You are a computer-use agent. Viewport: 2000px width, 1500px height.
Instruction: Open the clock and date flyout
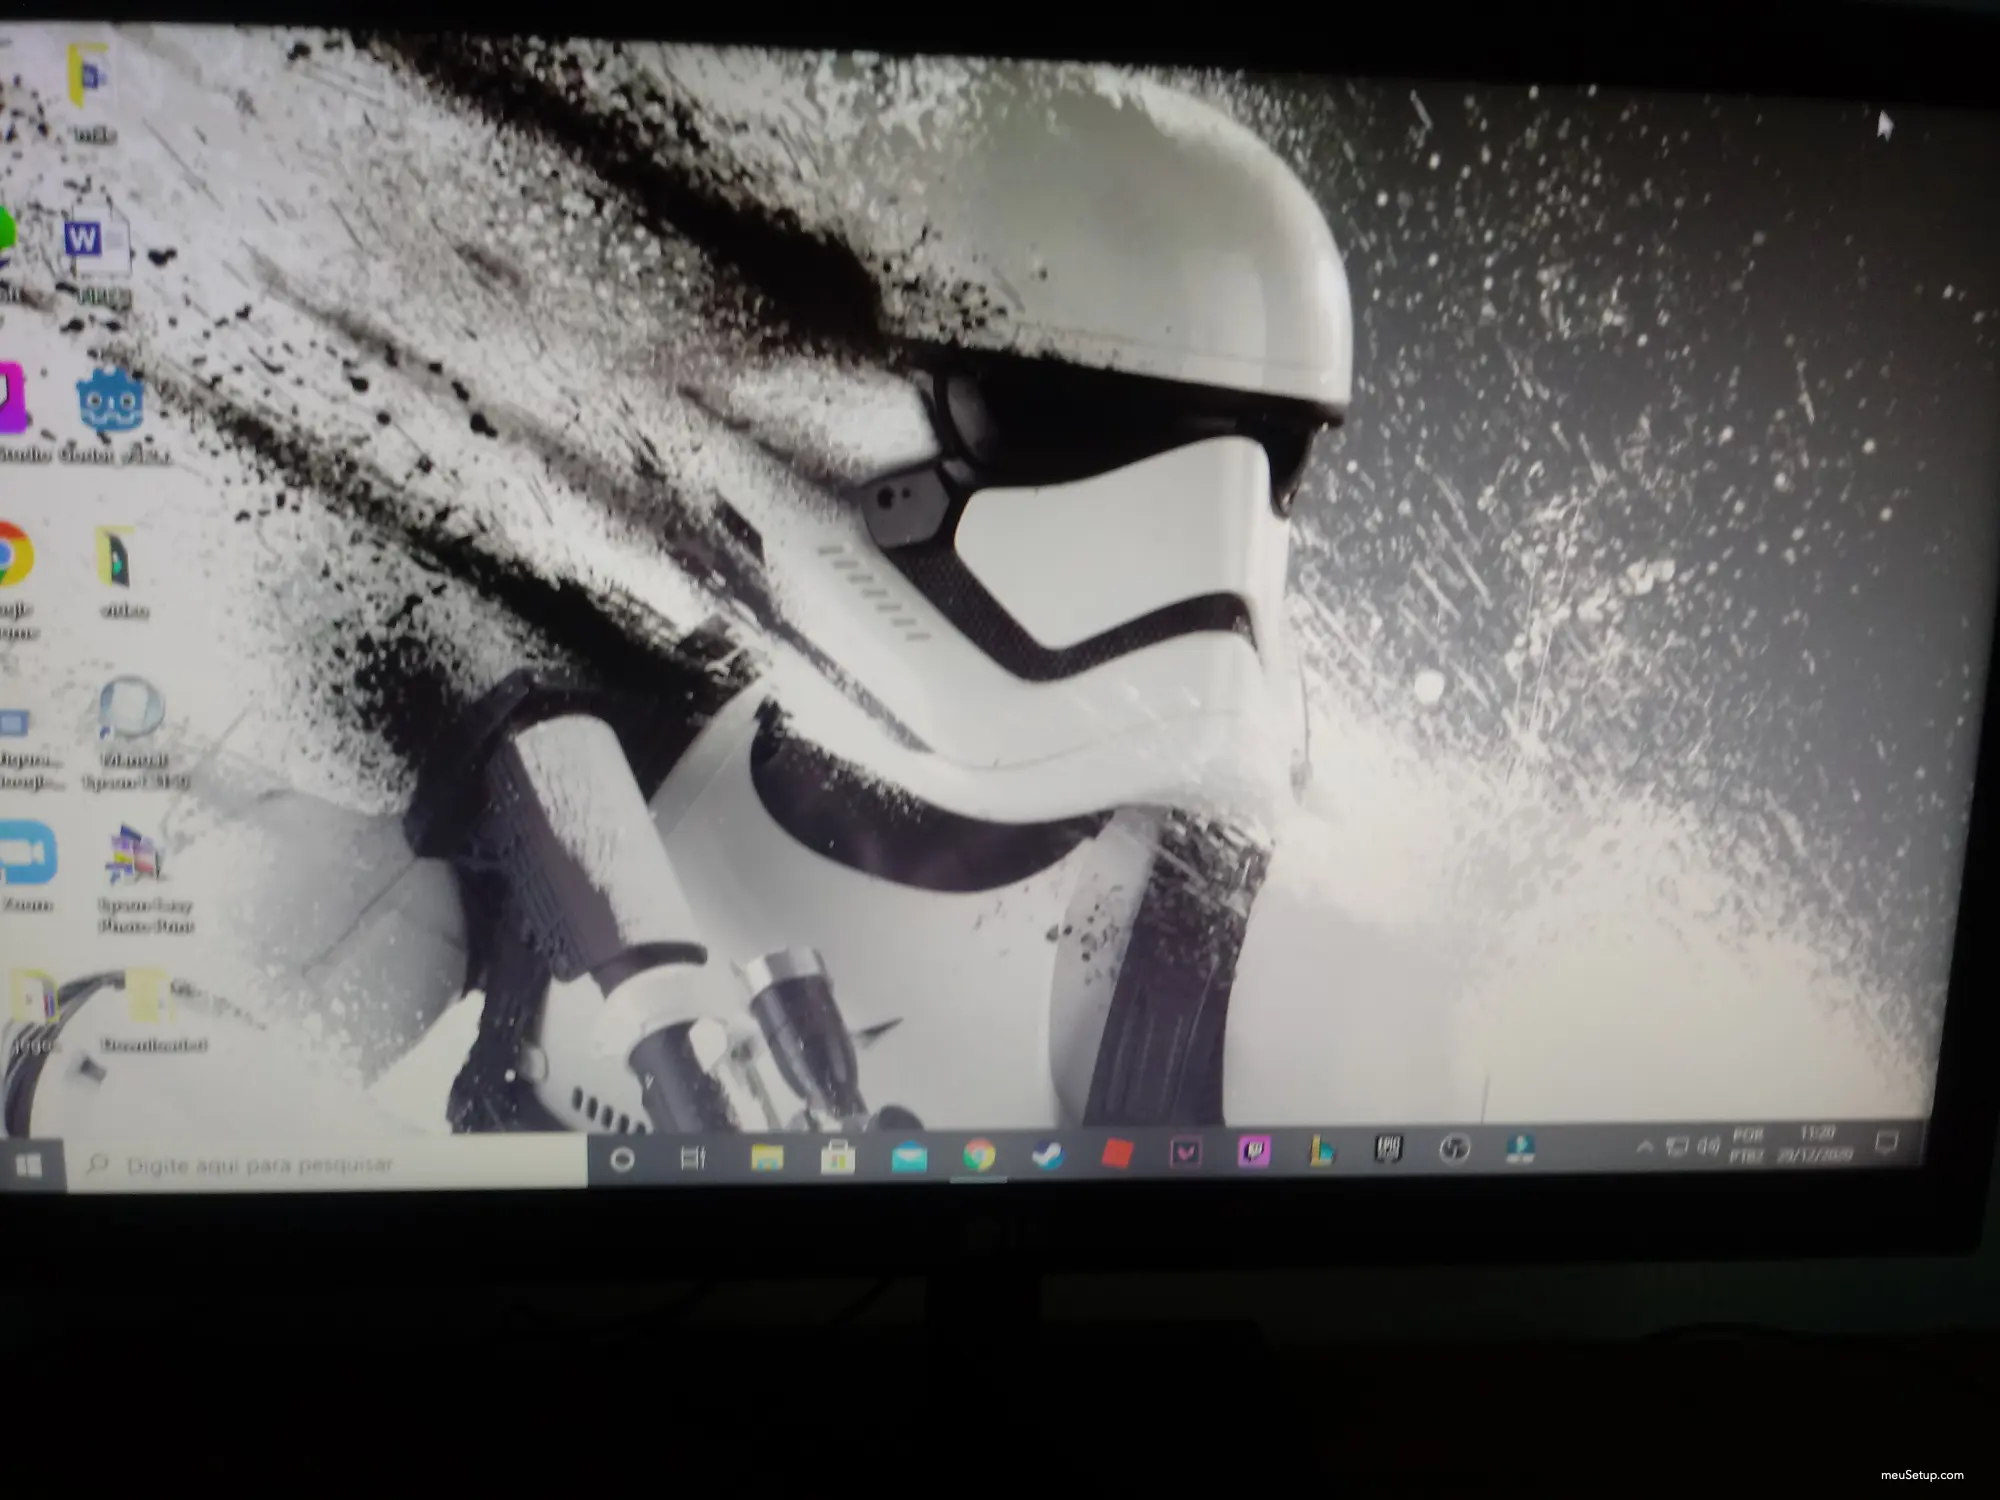[x=1815, y=1143]
